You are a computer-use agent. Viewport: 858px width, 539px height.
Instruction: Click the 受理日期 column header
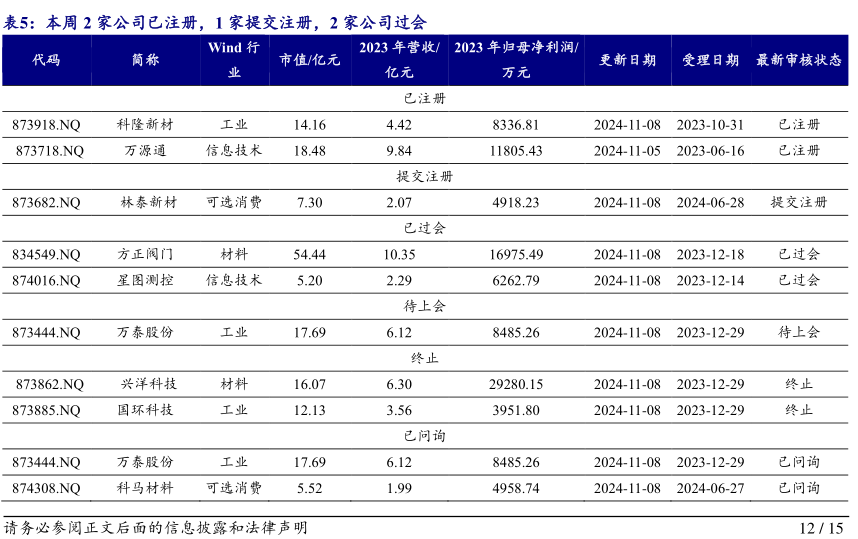click(710, 60)
